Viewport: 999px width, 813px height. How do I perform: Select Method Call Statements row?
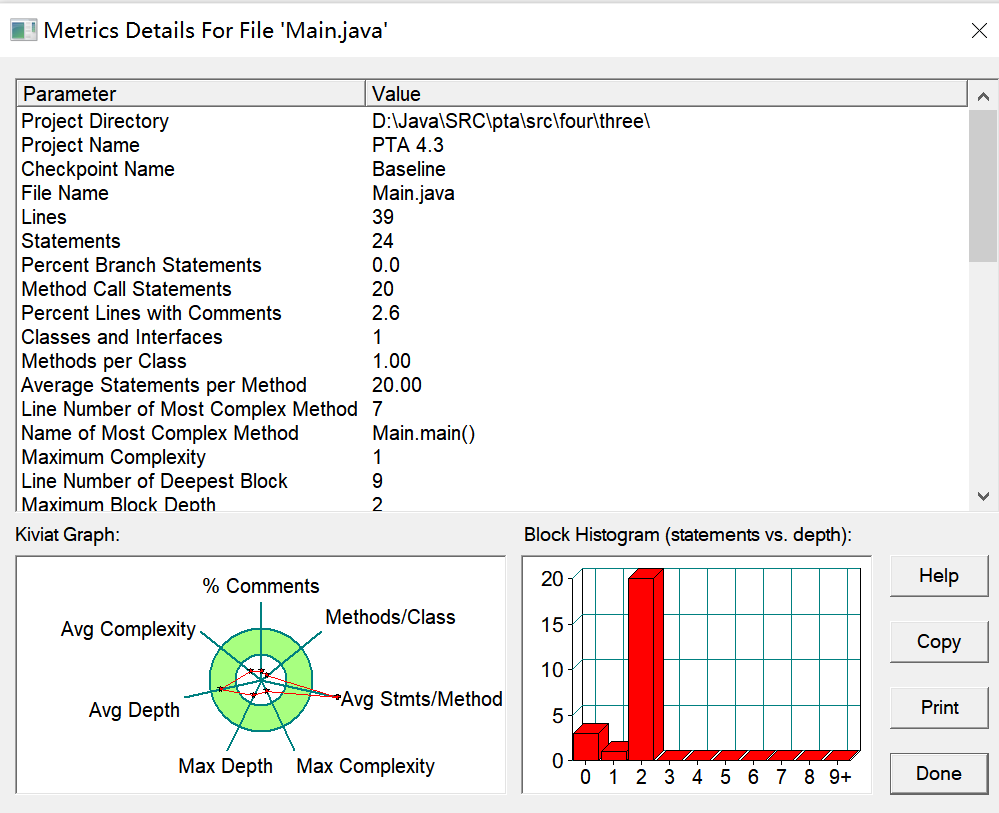[492, 289]
